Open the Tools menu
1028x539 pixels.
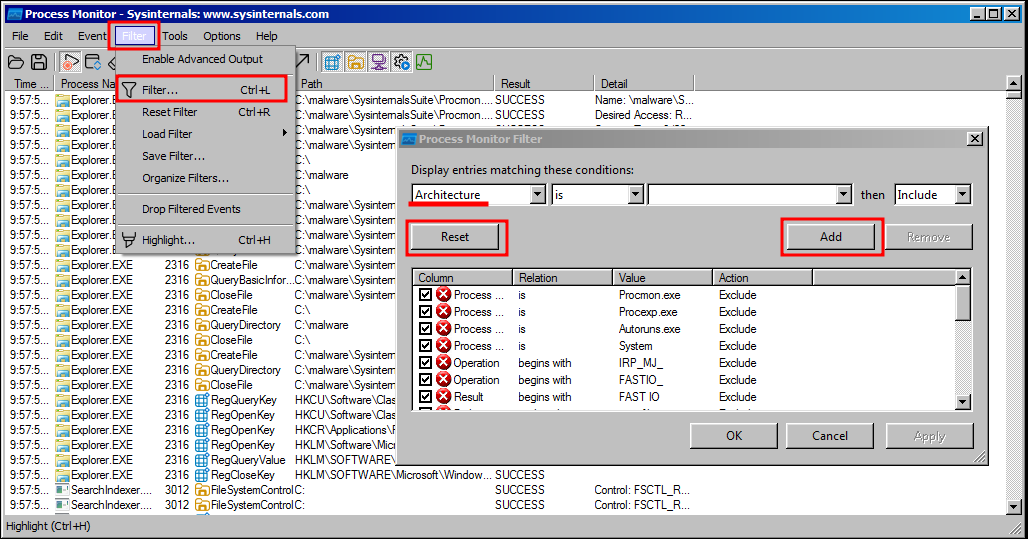tap(175, 36)
